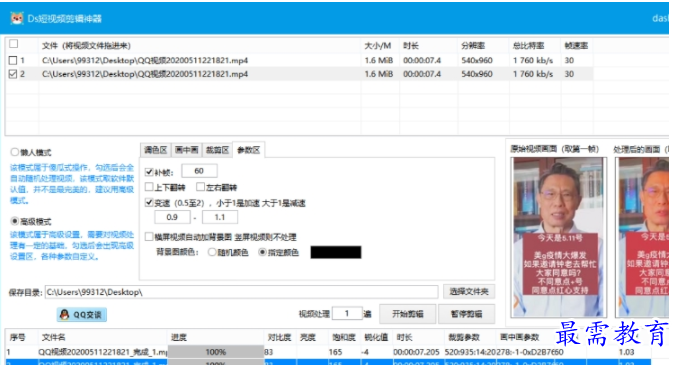This screenshot has width=677, height=365.
Task: Select the 懒人模式 radio button
Action: [15, 152]
